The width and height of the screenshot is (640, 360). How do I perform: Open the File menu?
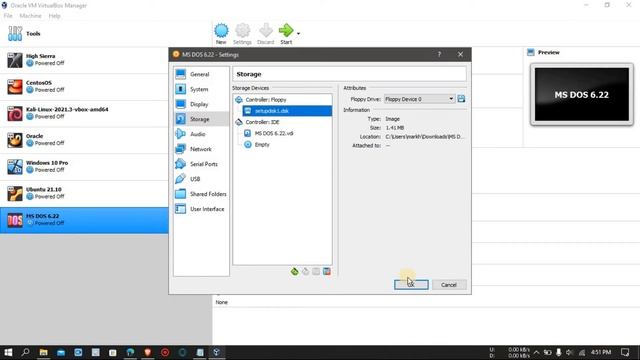[x=8, y=16]
